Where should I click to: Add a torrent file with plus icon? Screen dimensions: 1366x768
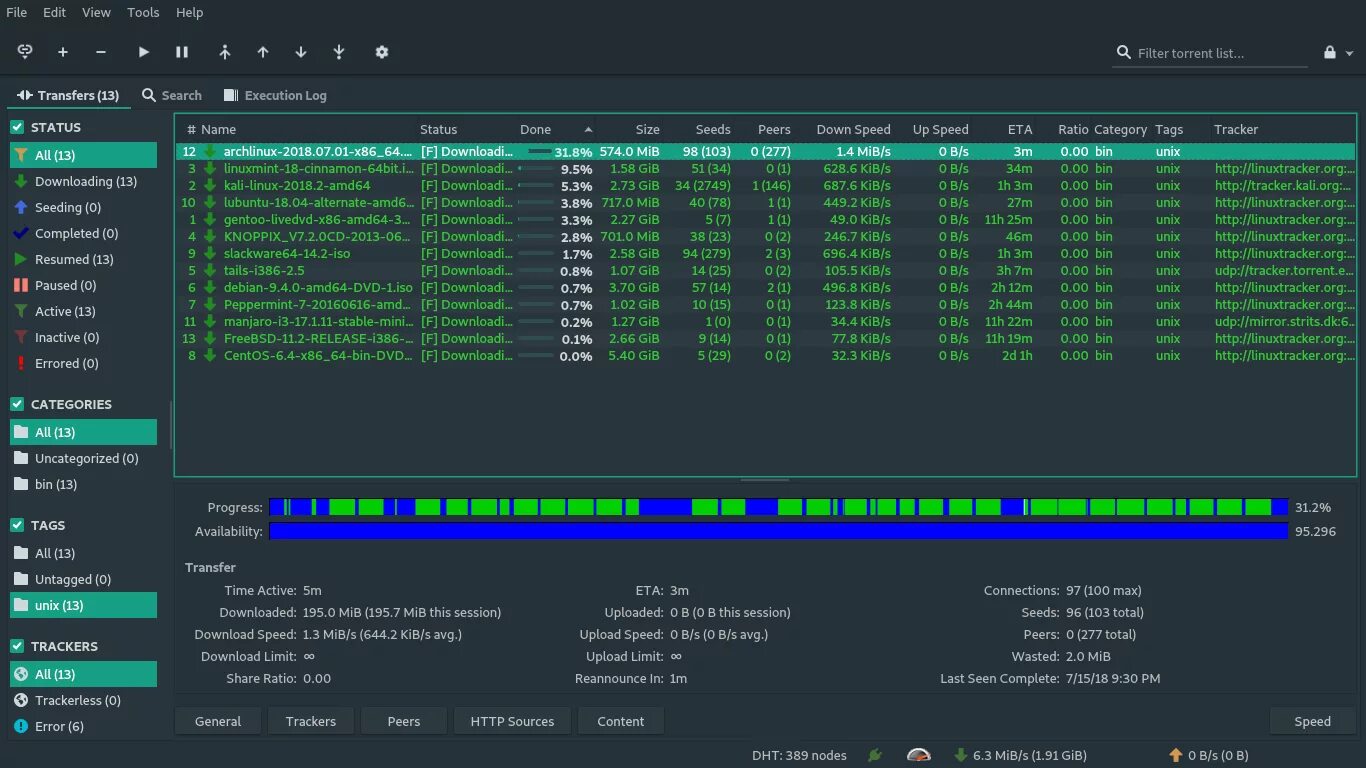63,52
